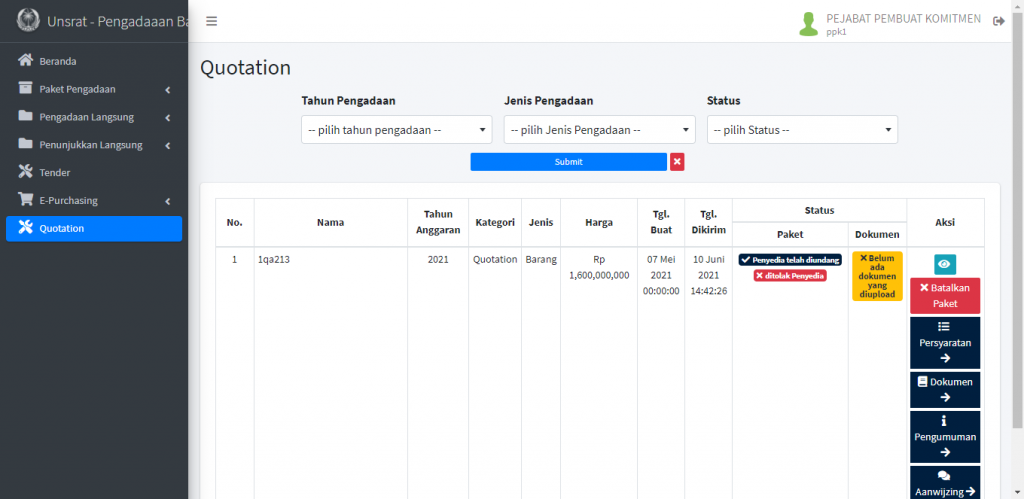Click the green user avatar icon
Image resolution: width=1024 pixels, height=499 pixels.
[808, 24]
